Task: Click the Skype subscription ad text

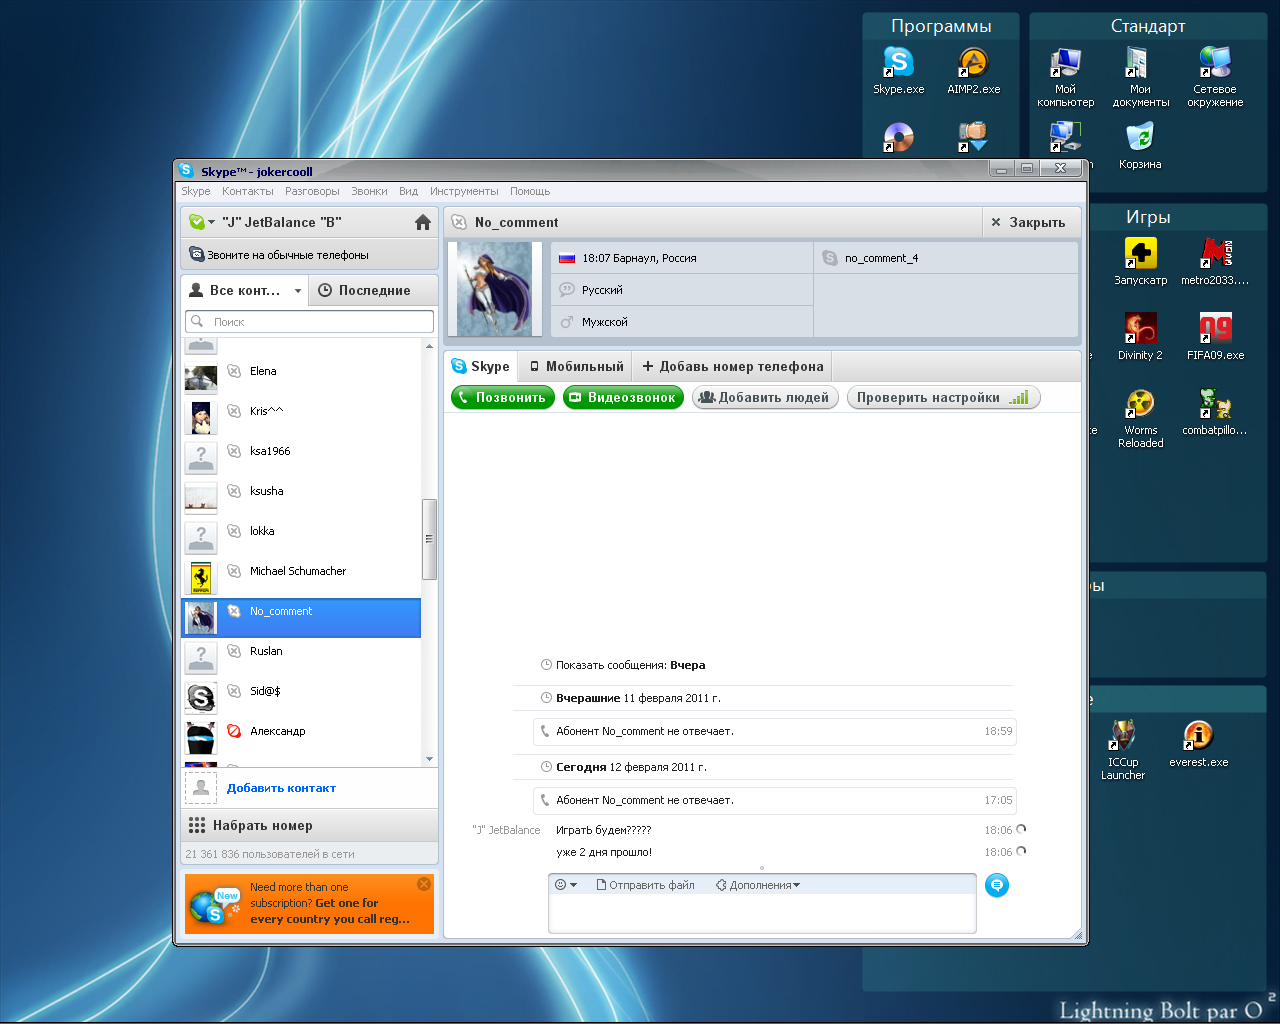Action: click(330, 903)
